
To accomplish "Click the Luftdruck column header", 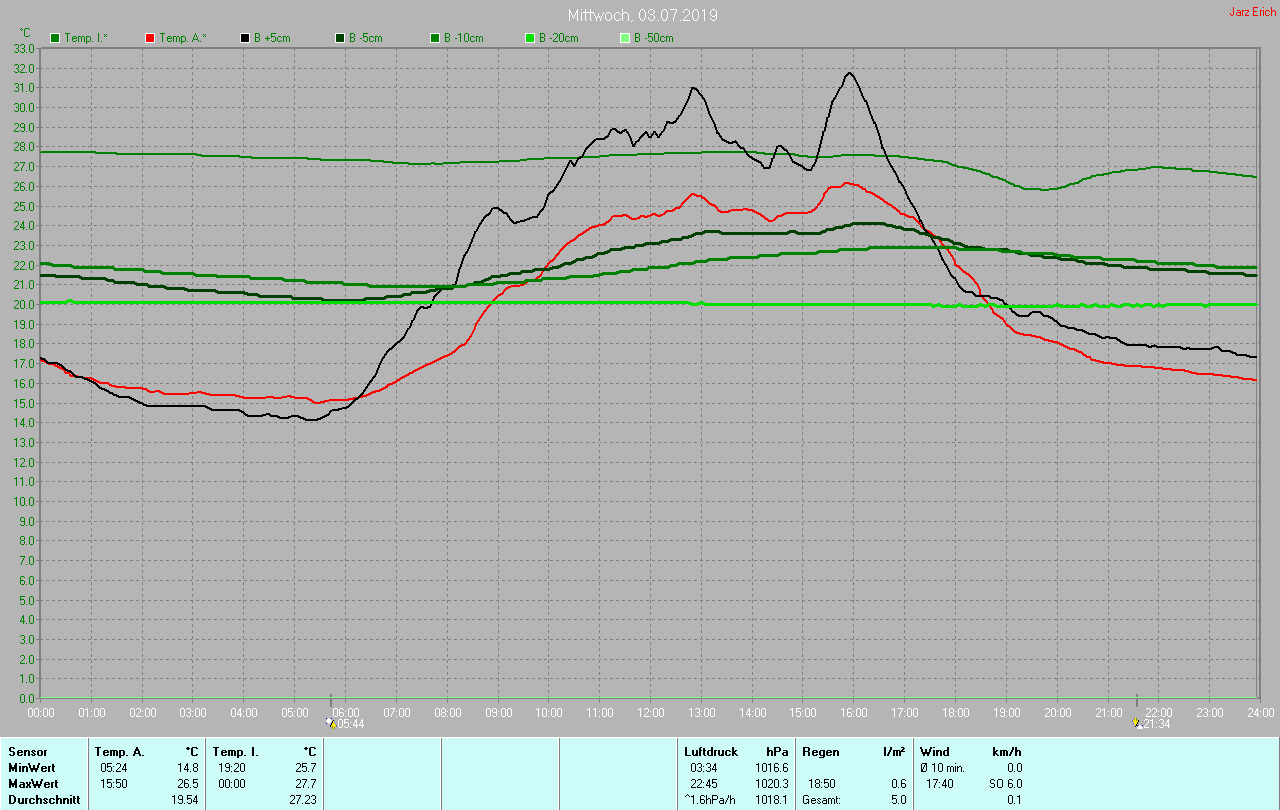I will pyautogui.click(x=710, y=751).
